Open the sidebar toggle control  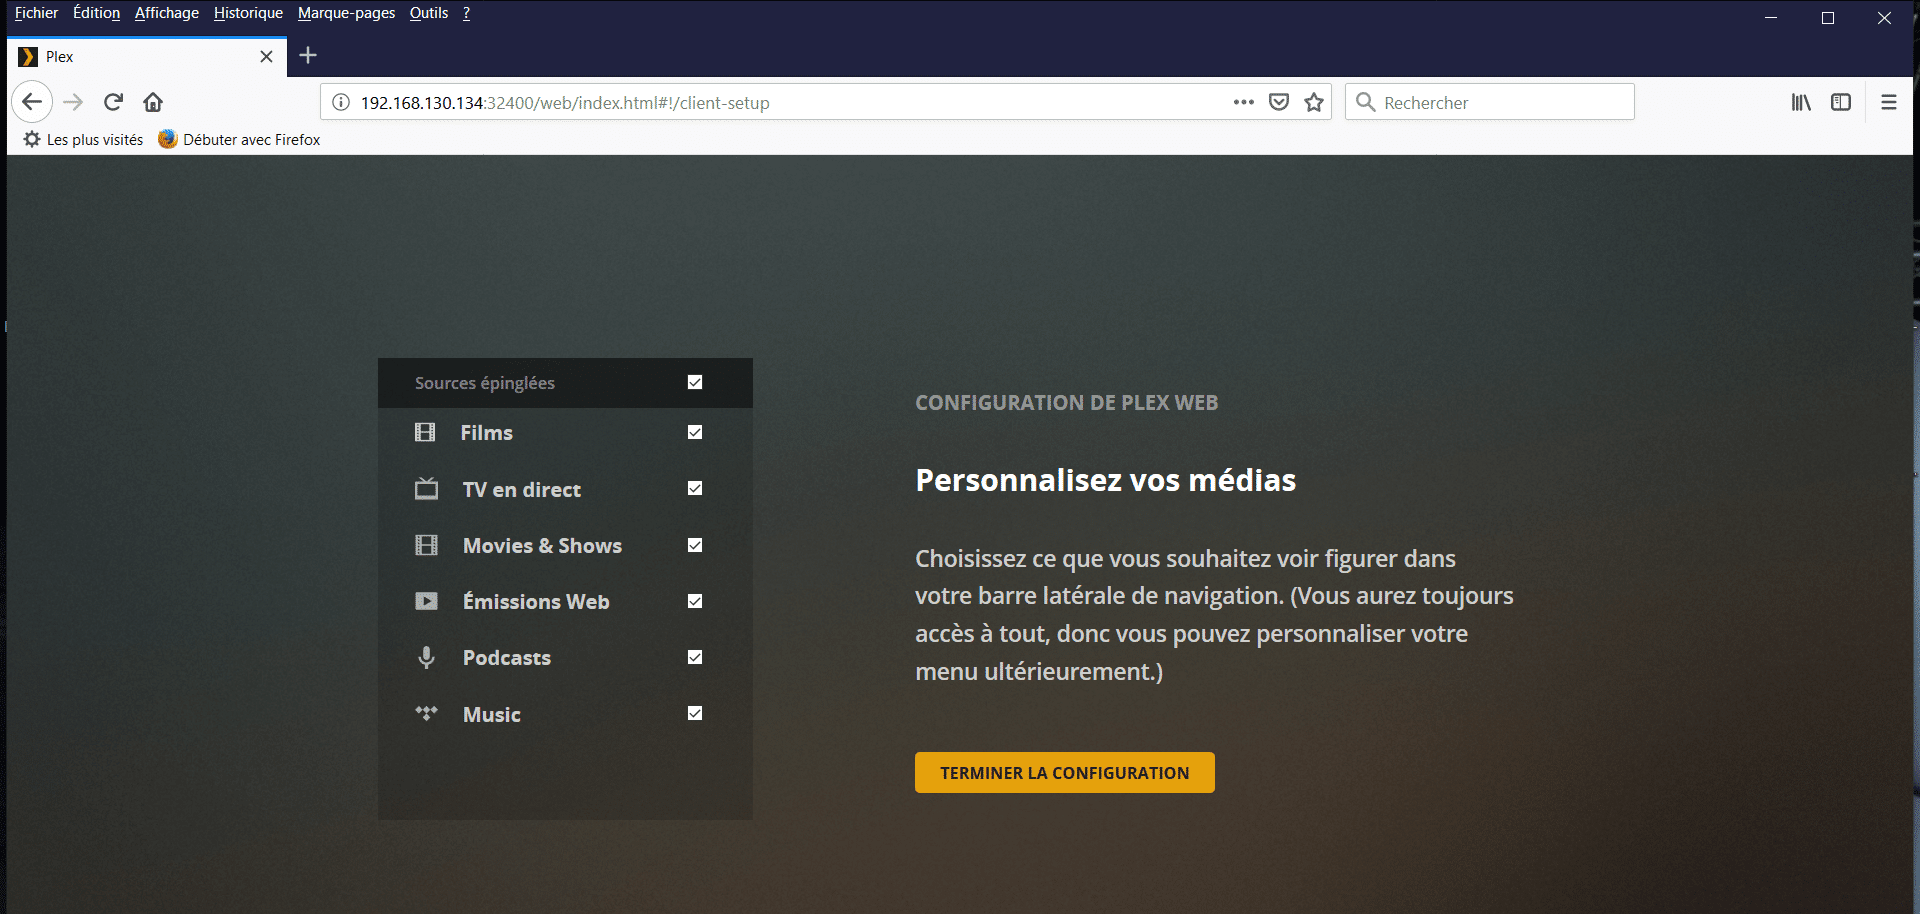[1841, 102]
